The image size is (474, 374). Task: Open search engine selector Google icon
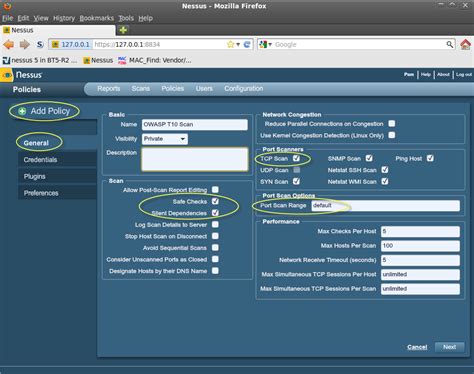click(265, 44)
